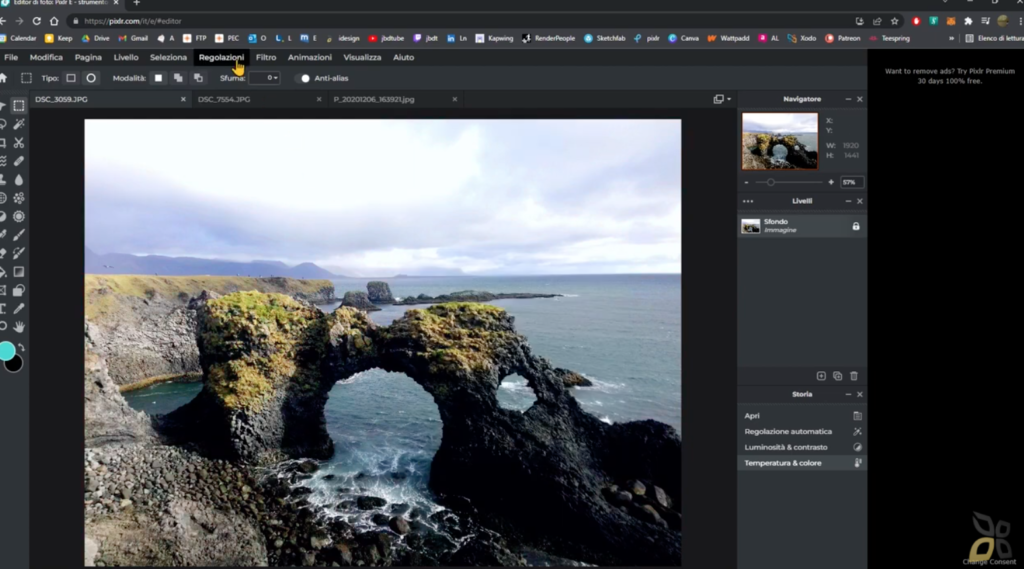Image resolution: width=1024 pixels, height=569 pixels.
Task: Open the Filtro menu
Action: (x=266, y=57)
